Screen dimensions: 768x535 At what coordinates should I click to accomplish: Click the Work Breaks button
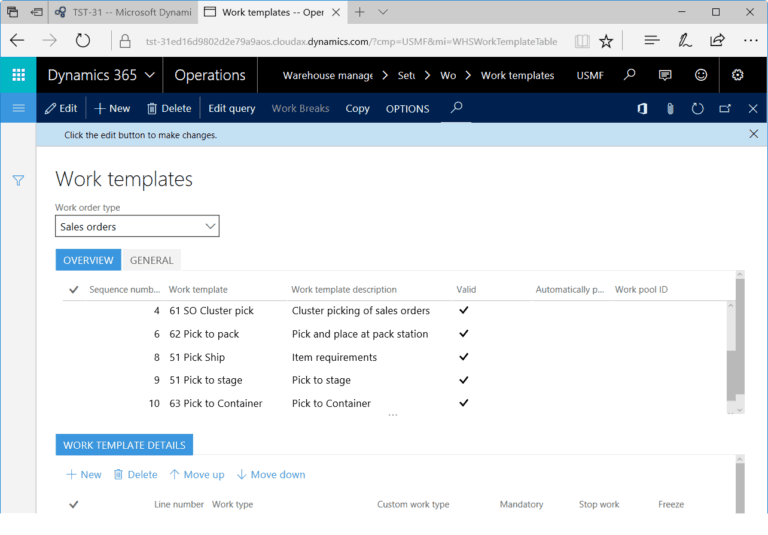[300, 109]
